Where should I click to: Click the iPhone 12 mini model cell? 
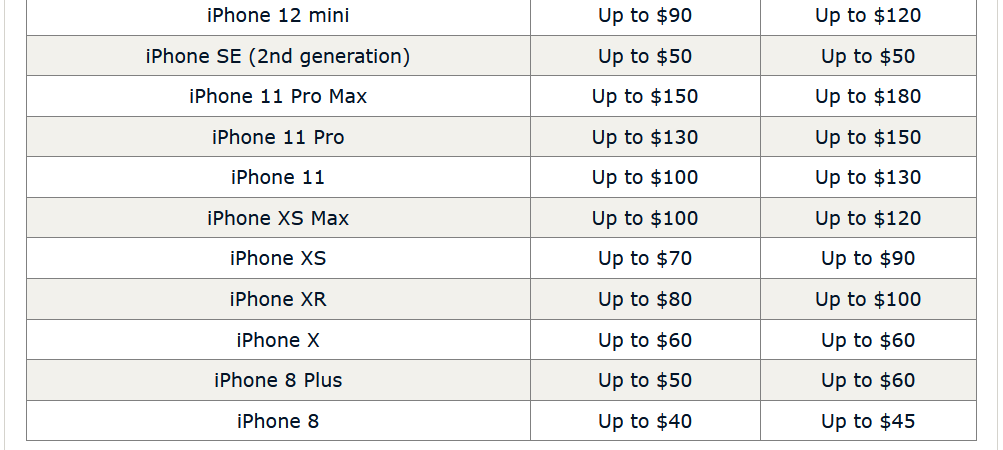(278, 16)
